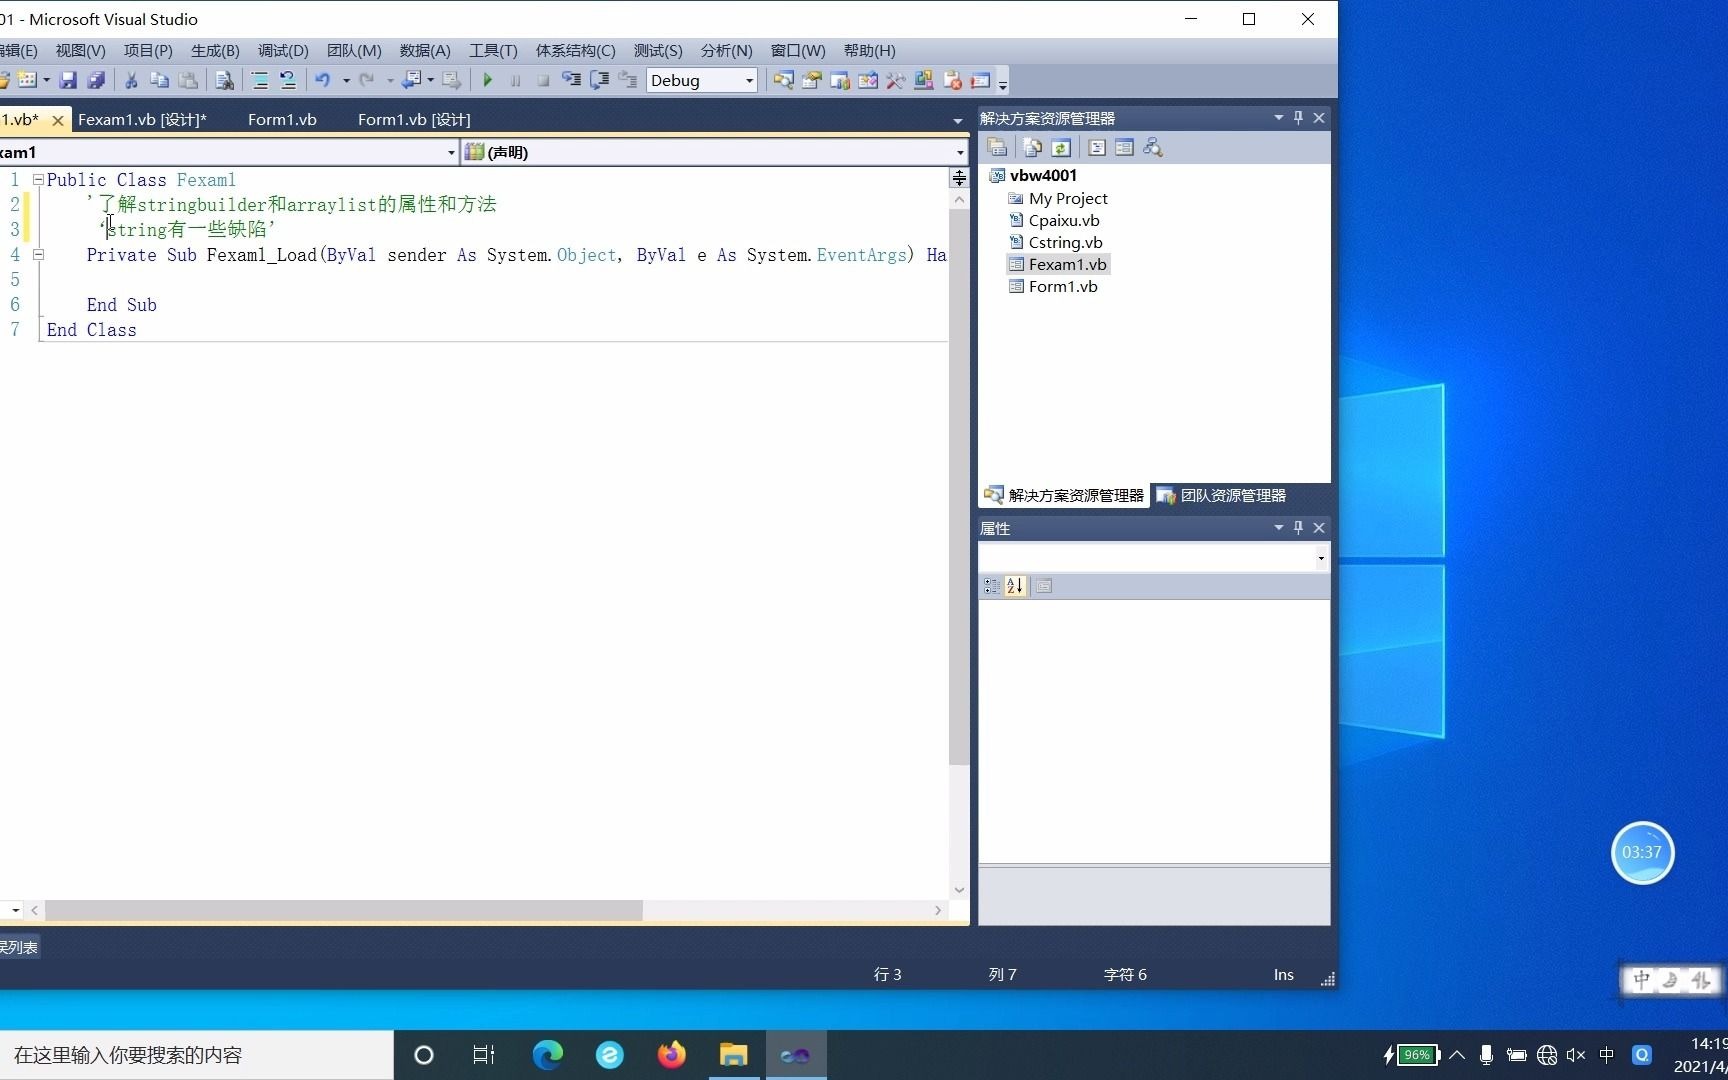This screenshot has height=1080, width=1728.
Task: Open the declarations member dropdown
Action: pyautogui.click(x=960, y=152)
